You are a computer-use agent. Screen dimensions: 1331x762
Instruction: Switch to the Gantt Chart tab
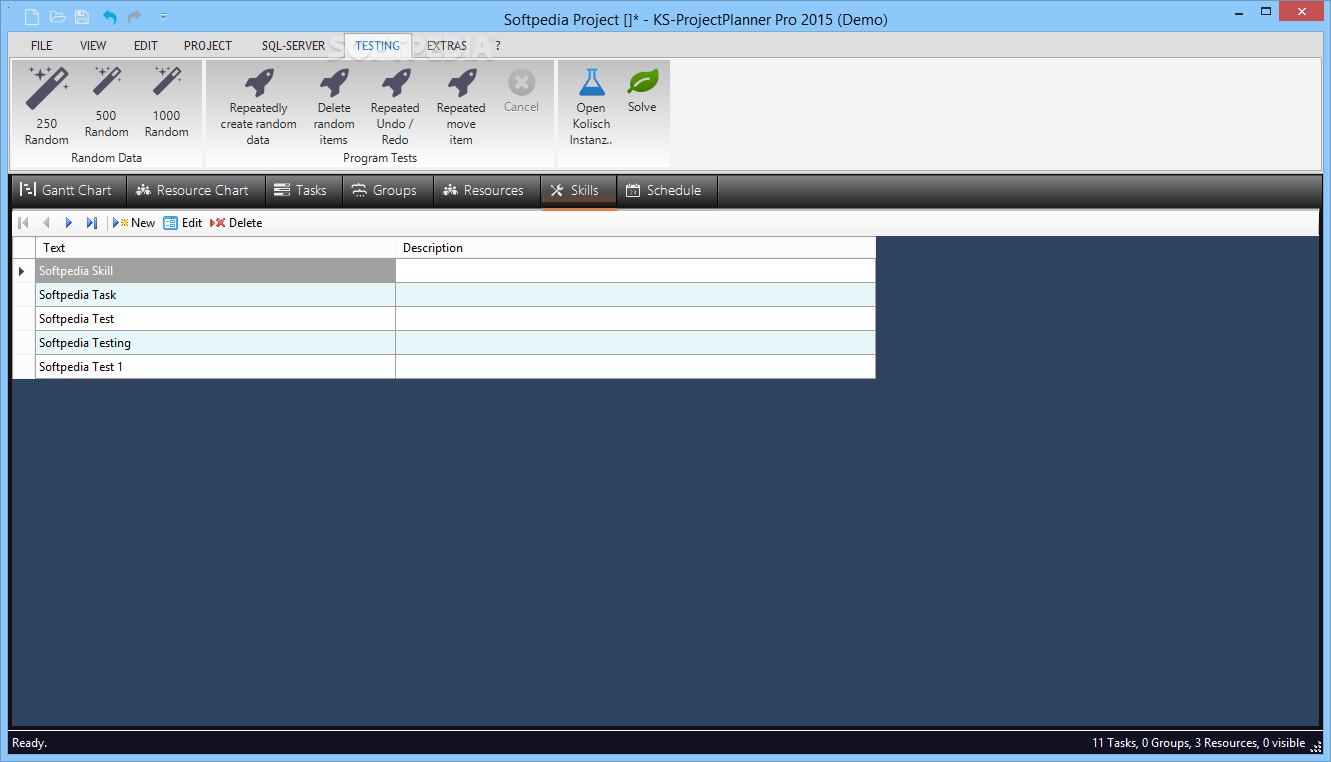point(68,190)
